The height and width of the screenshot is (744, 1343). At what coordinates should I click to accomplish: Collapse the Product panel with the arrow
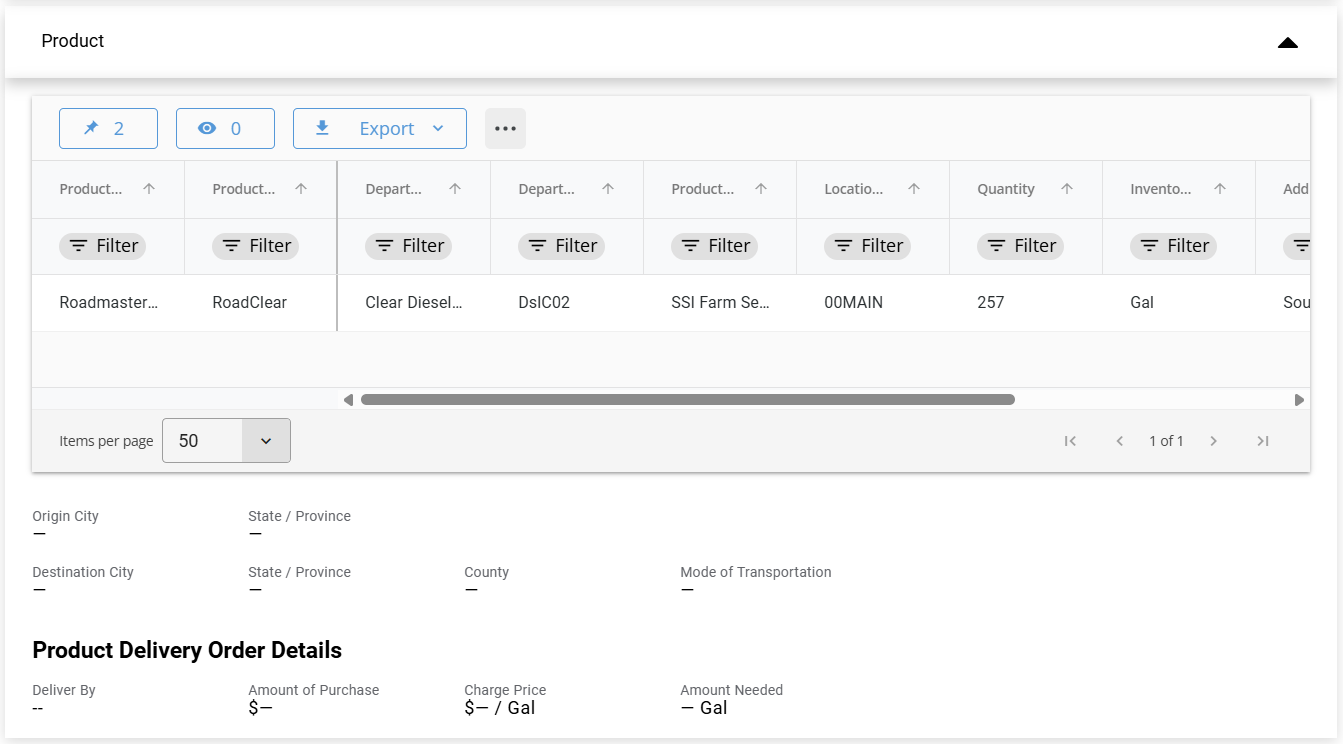click(1288, 42)
